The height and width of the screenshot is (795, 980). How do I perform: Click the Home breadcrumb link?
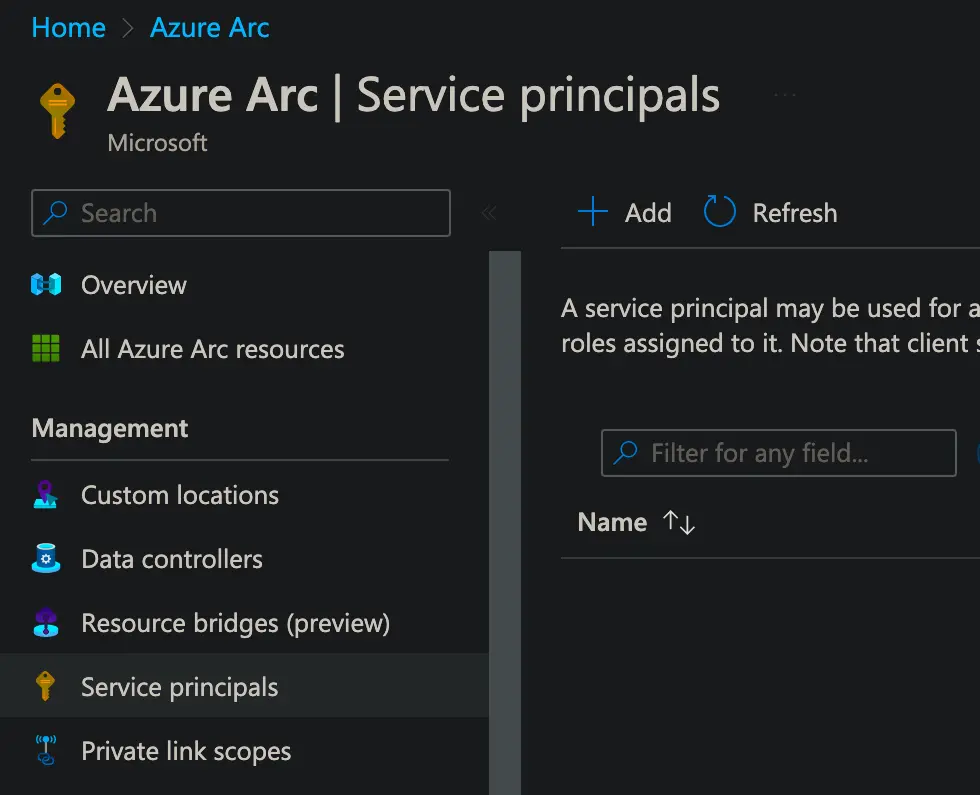[67, 27]
